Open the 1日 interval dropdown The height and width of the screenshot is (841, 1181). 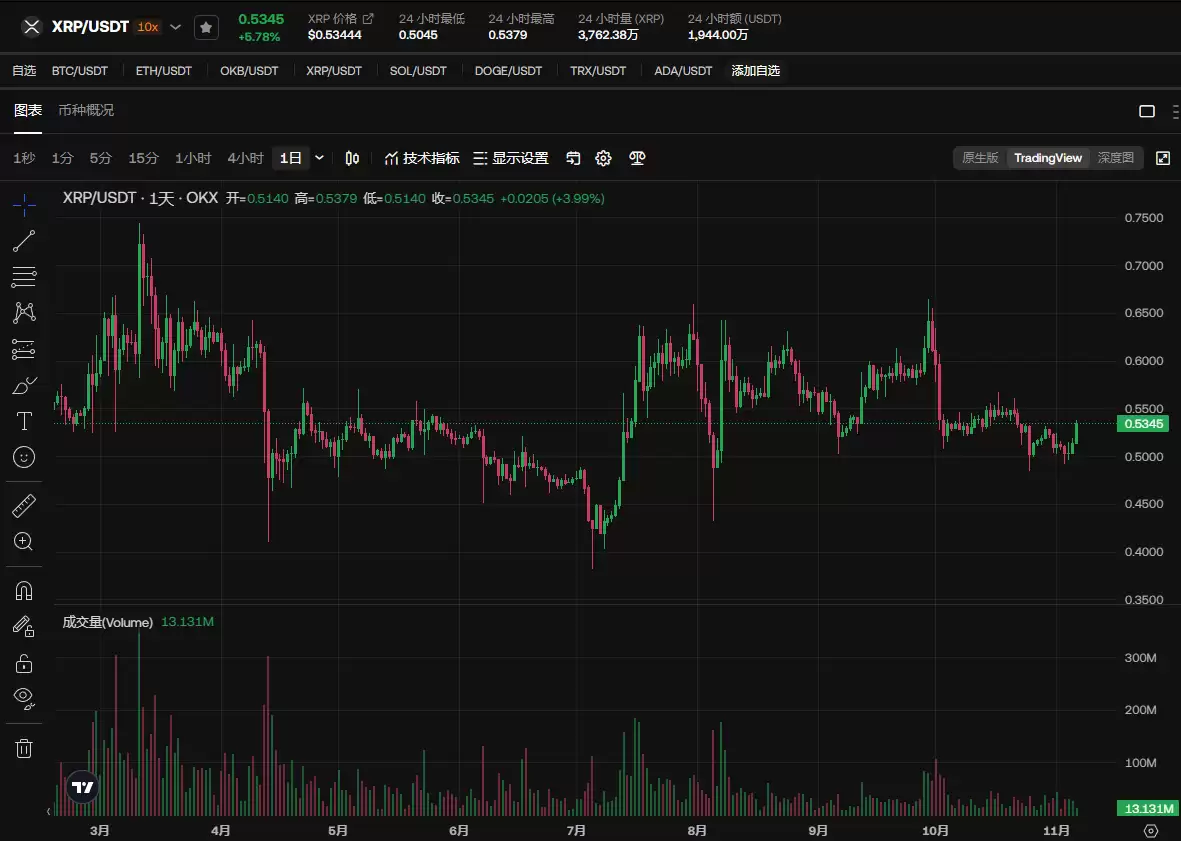pyautogui.click(x=318, y=158)
